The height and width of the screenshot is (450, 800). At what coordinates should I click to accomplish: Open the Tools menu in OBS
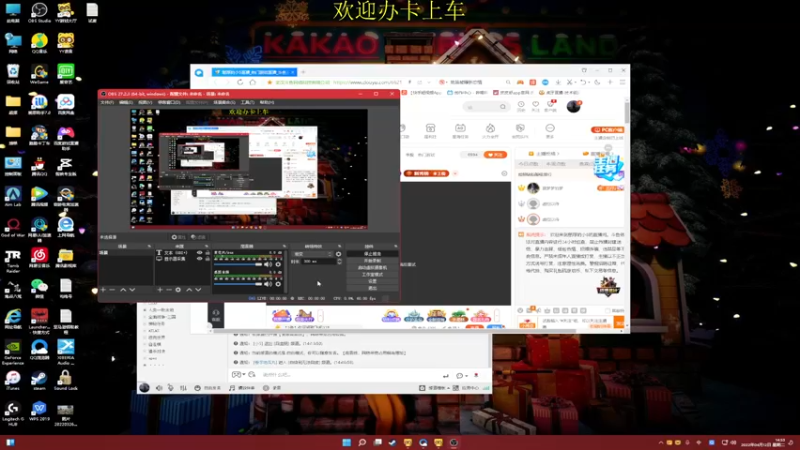click(x=247, y=102)
